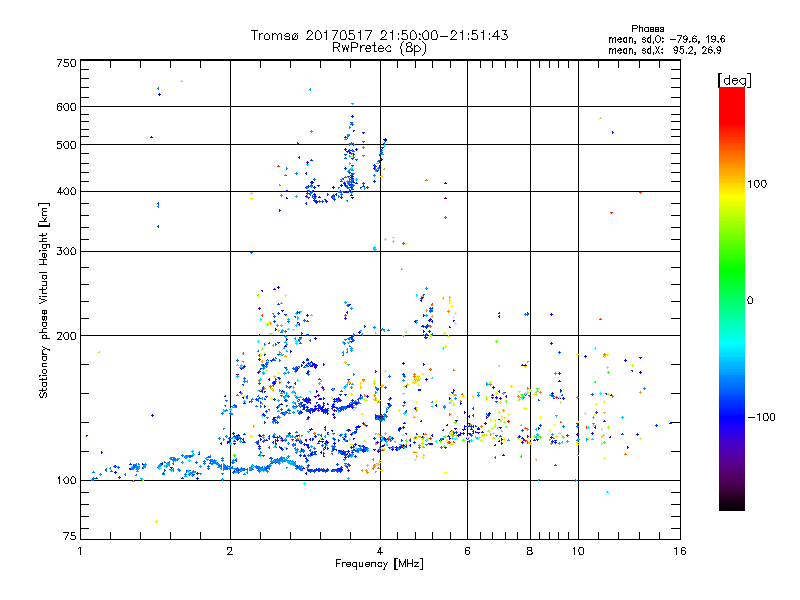Click the 'mean, sd,X: 95.2, 26.9' line
800x600 pixels.
click(x=664, y=50)
